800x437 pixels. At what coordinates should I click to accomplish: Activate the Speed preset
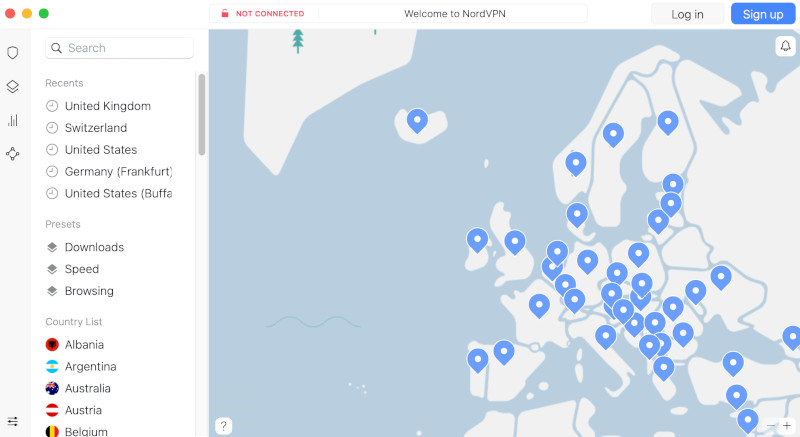[x=82, y=269]
